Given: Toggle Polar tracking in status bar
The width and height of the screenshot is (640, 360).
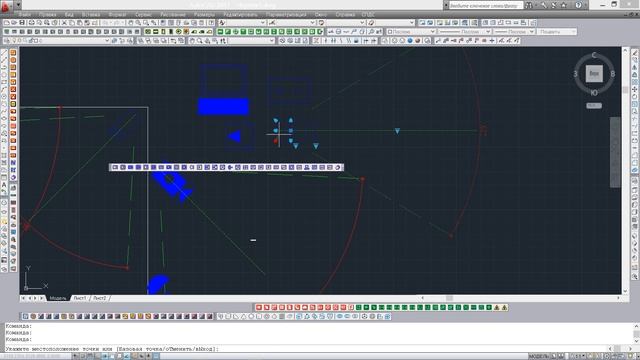Looking at the screenshot, I should [105, 356].
